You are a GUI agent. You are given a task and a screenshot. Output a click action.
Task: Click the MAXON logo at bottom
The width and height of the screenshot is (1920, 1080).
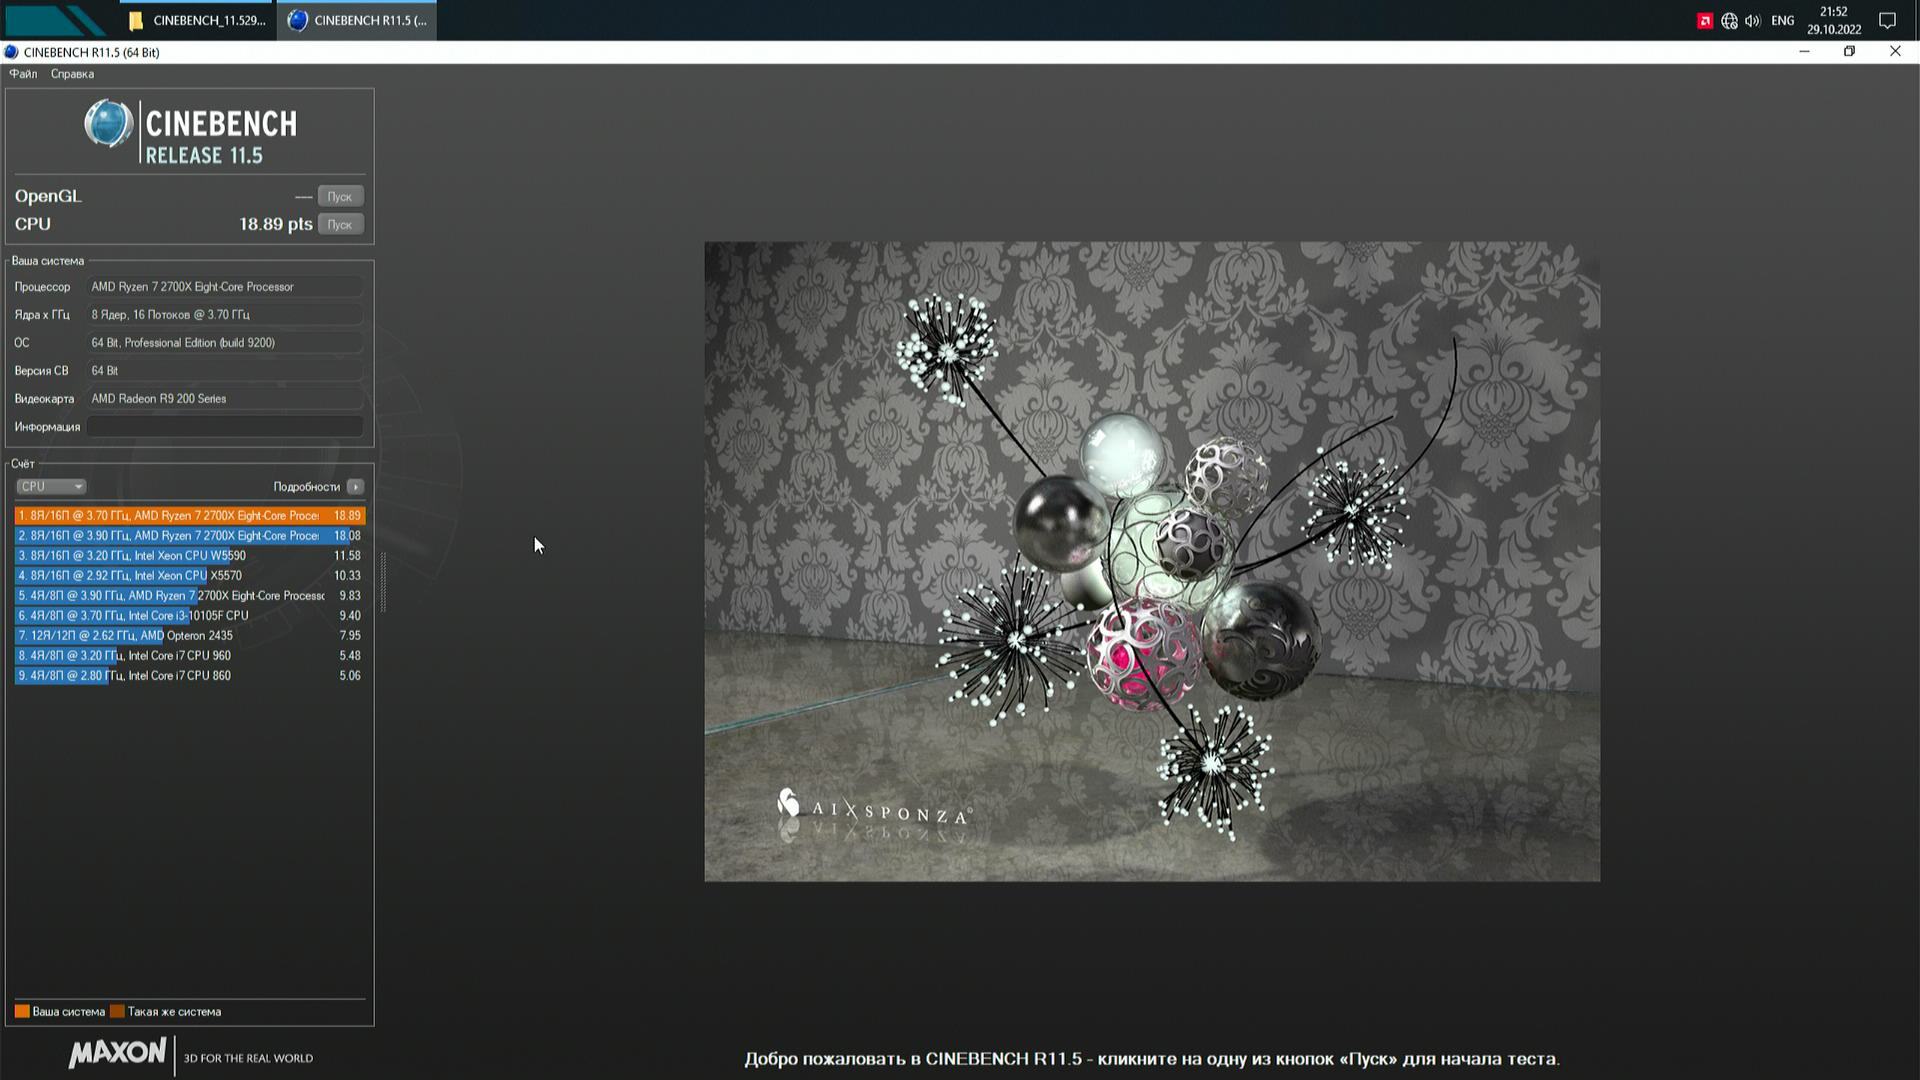[x=118, y=1053]
